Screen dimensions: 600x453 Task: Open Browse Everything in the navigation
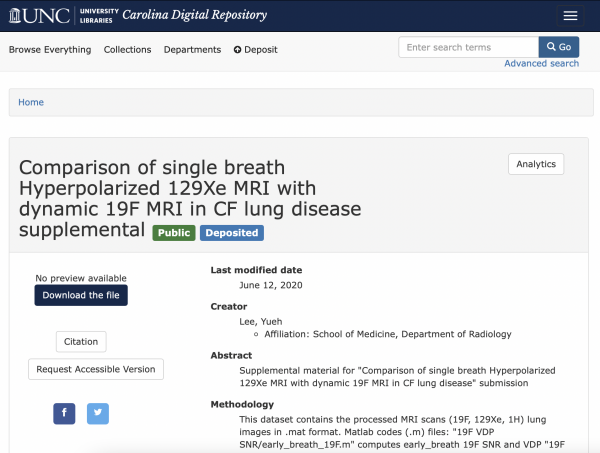pos(50,49)
